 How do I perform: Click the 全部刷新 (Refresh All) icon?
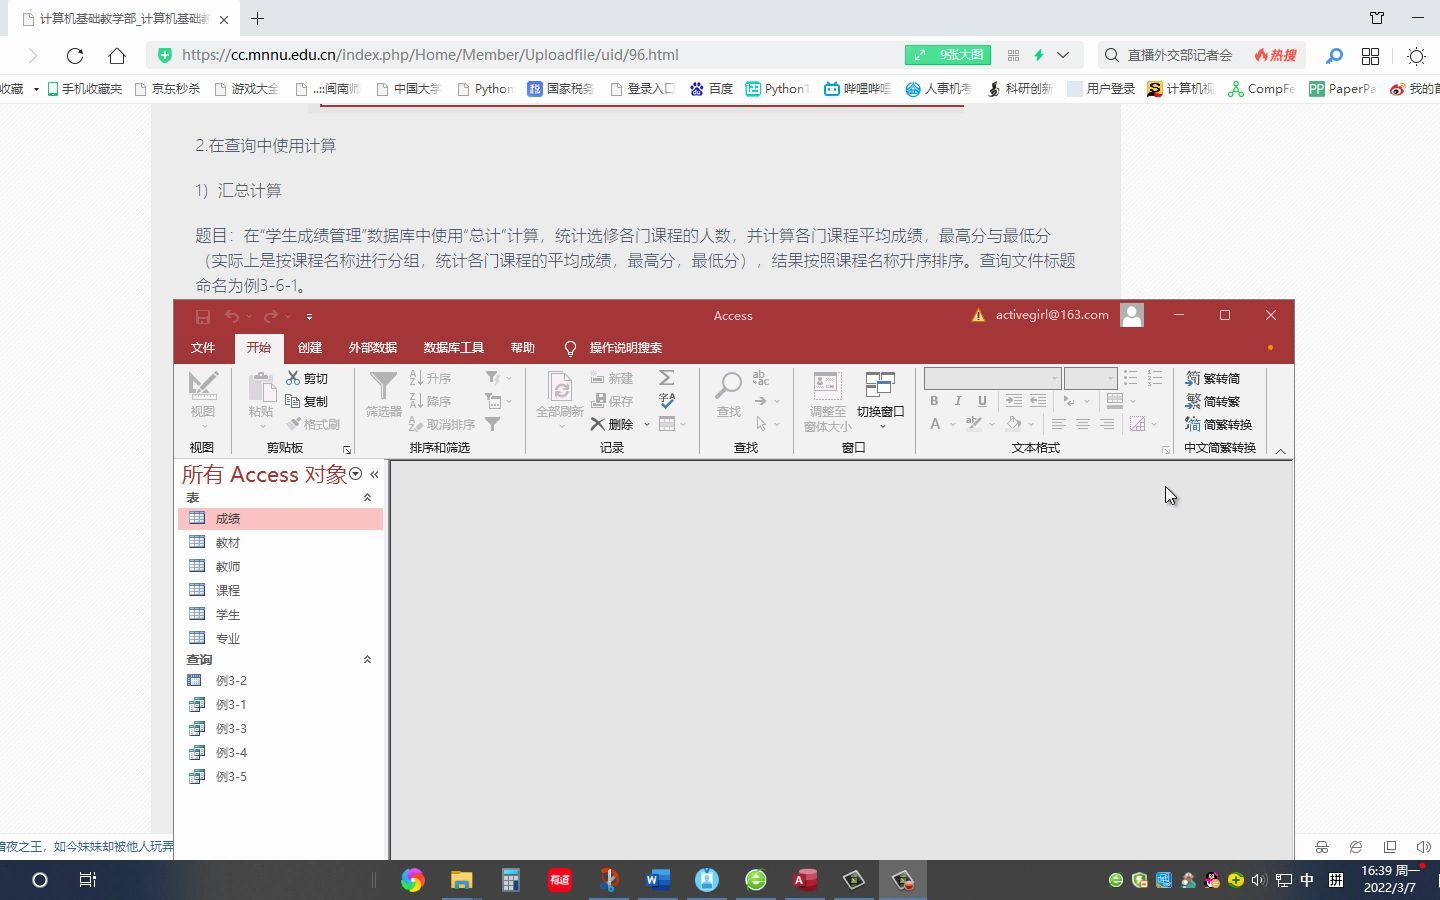[x=559, y=395]
